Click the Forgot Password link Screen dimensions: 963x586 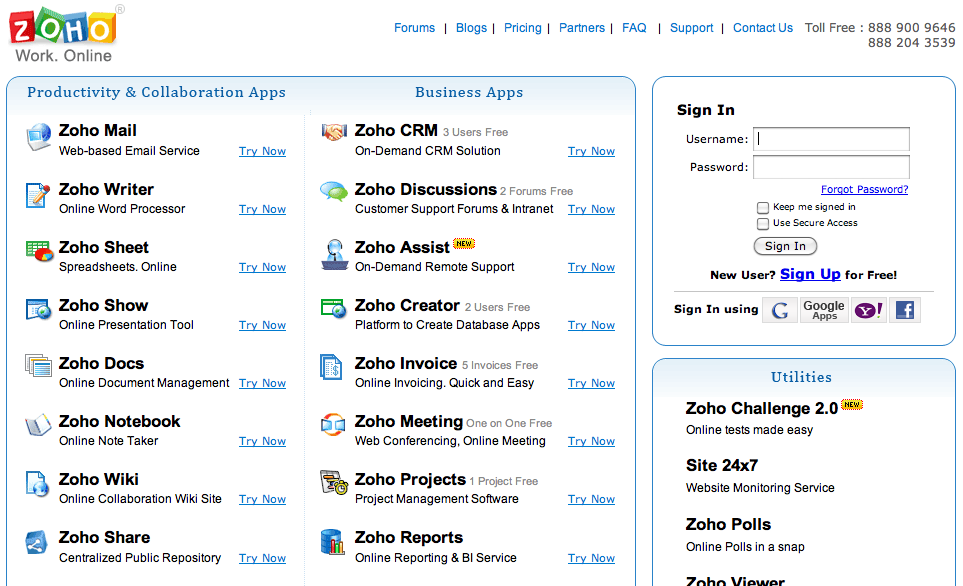tap(864, 190)
